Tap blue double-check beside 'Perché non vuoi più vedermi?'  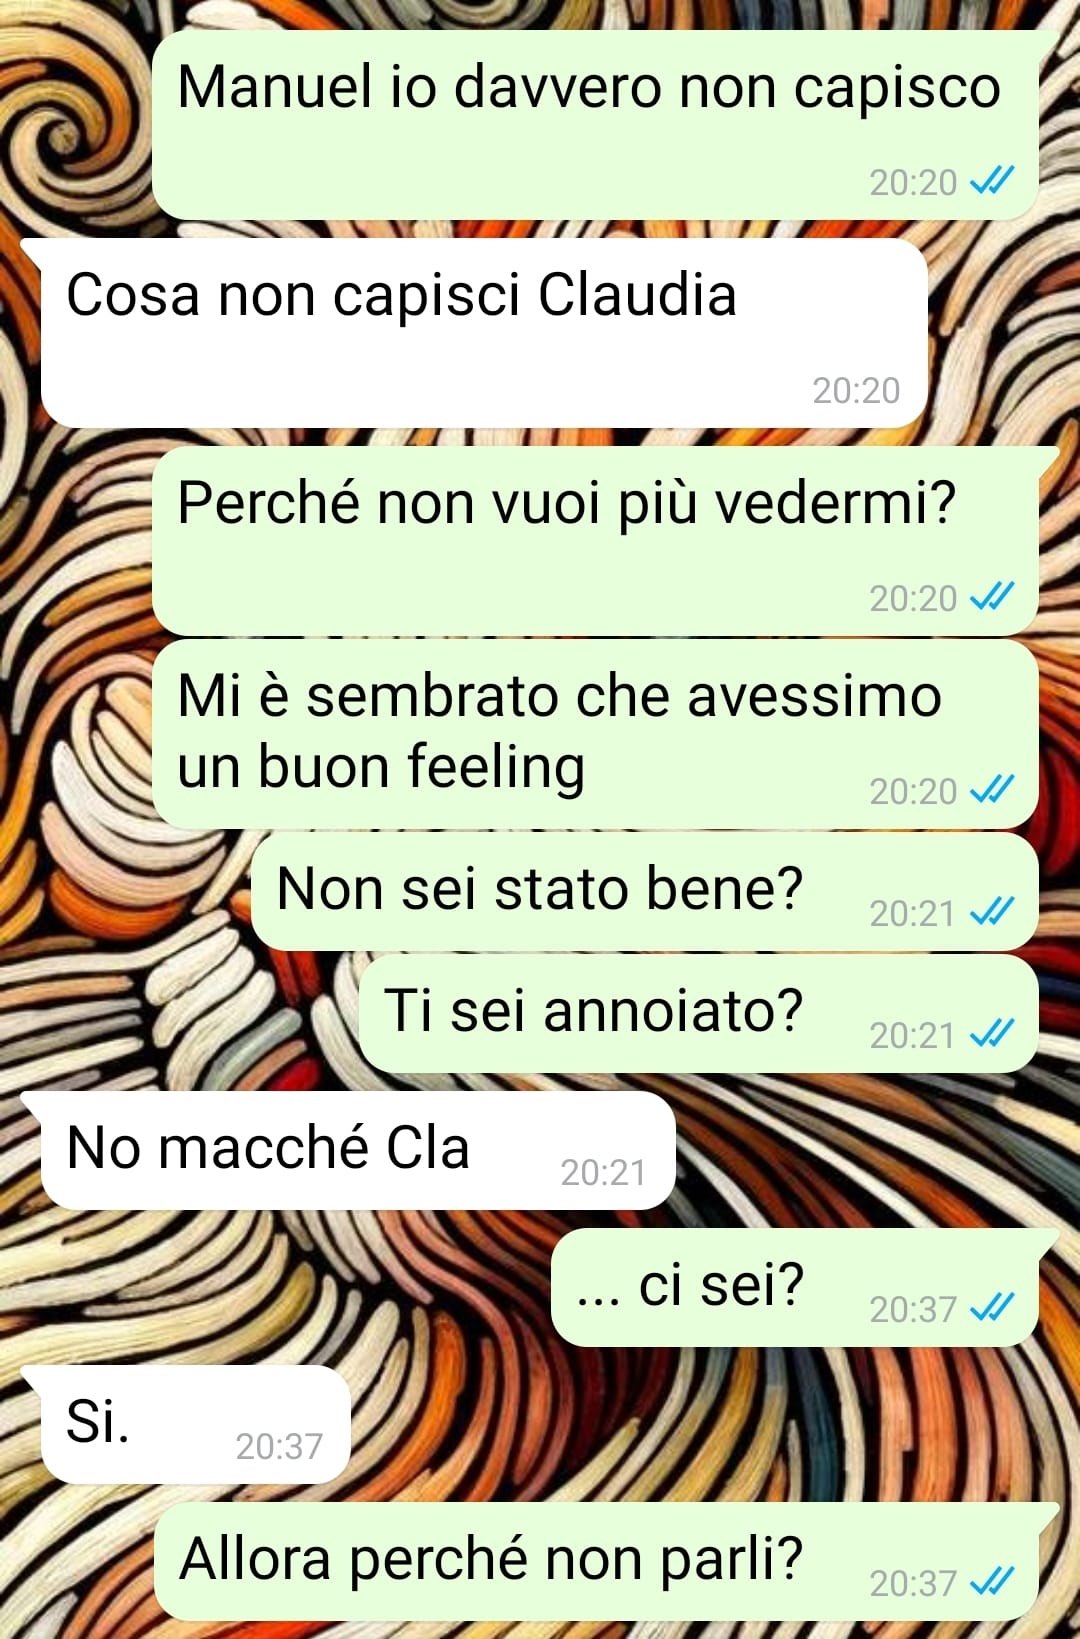pos(992,597)
